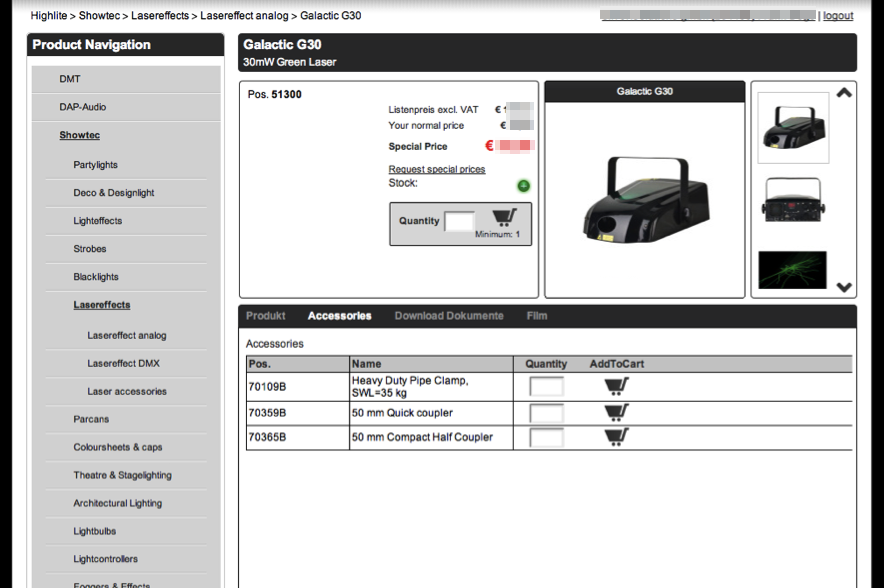Viewport: 884px width, 588px height.
Task: Open the Lasereffect analog subcategory in the sidebar
Action: (x=127, y=335)
